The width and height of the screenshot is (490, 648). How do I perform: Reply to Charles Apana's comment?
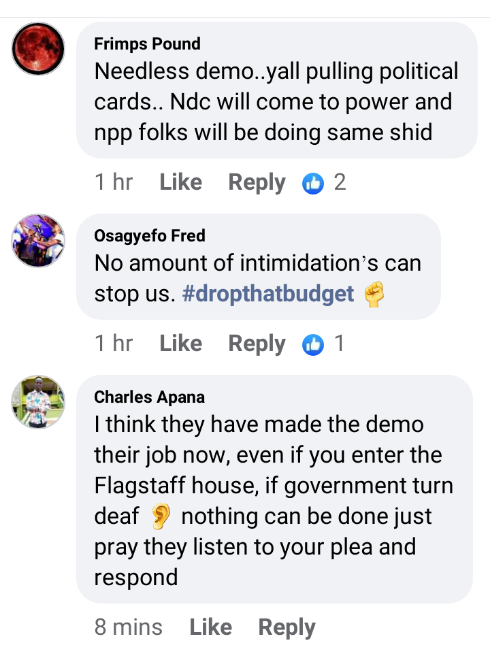point(287,628)
